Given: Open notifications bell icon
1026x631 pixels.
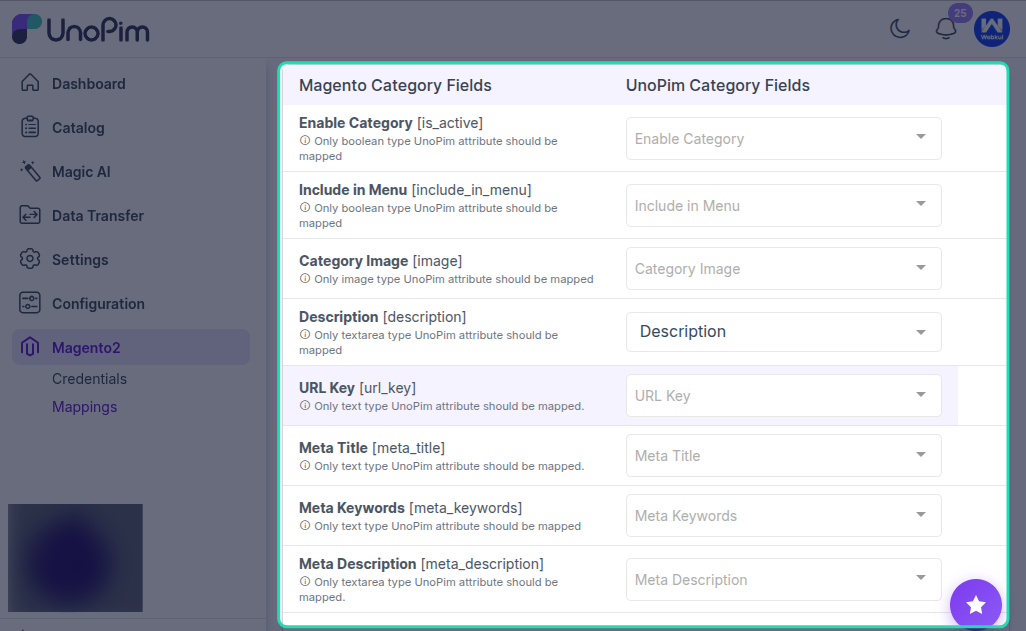Looking at the screenshot, I should pyautogui.click(x=946, y=29).
